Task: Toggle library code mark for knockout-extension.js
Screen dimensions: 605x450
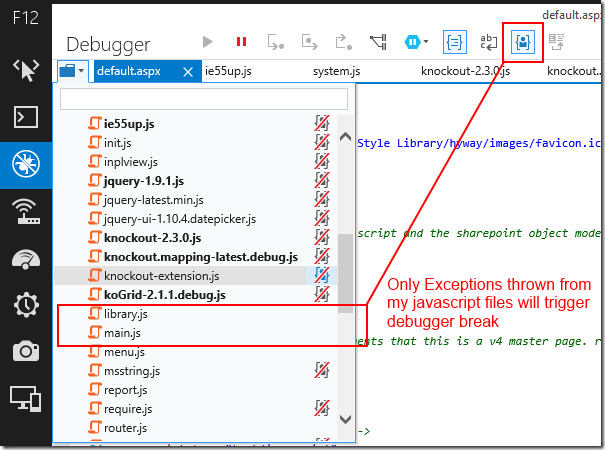Action: pyautogui.click(x=321, y=276)
